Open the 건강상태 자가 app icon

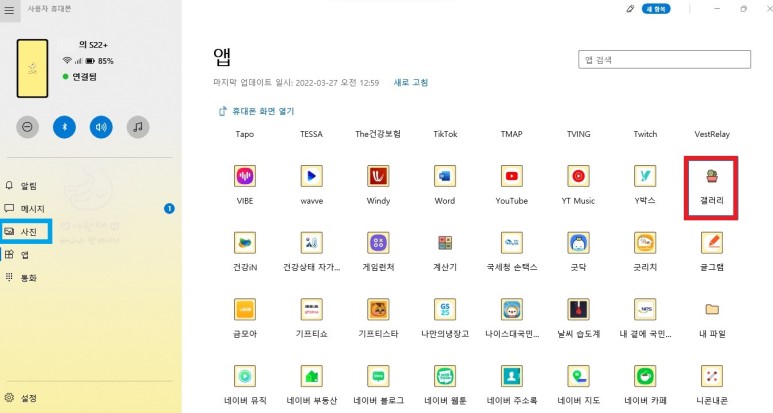pos(312,242)
